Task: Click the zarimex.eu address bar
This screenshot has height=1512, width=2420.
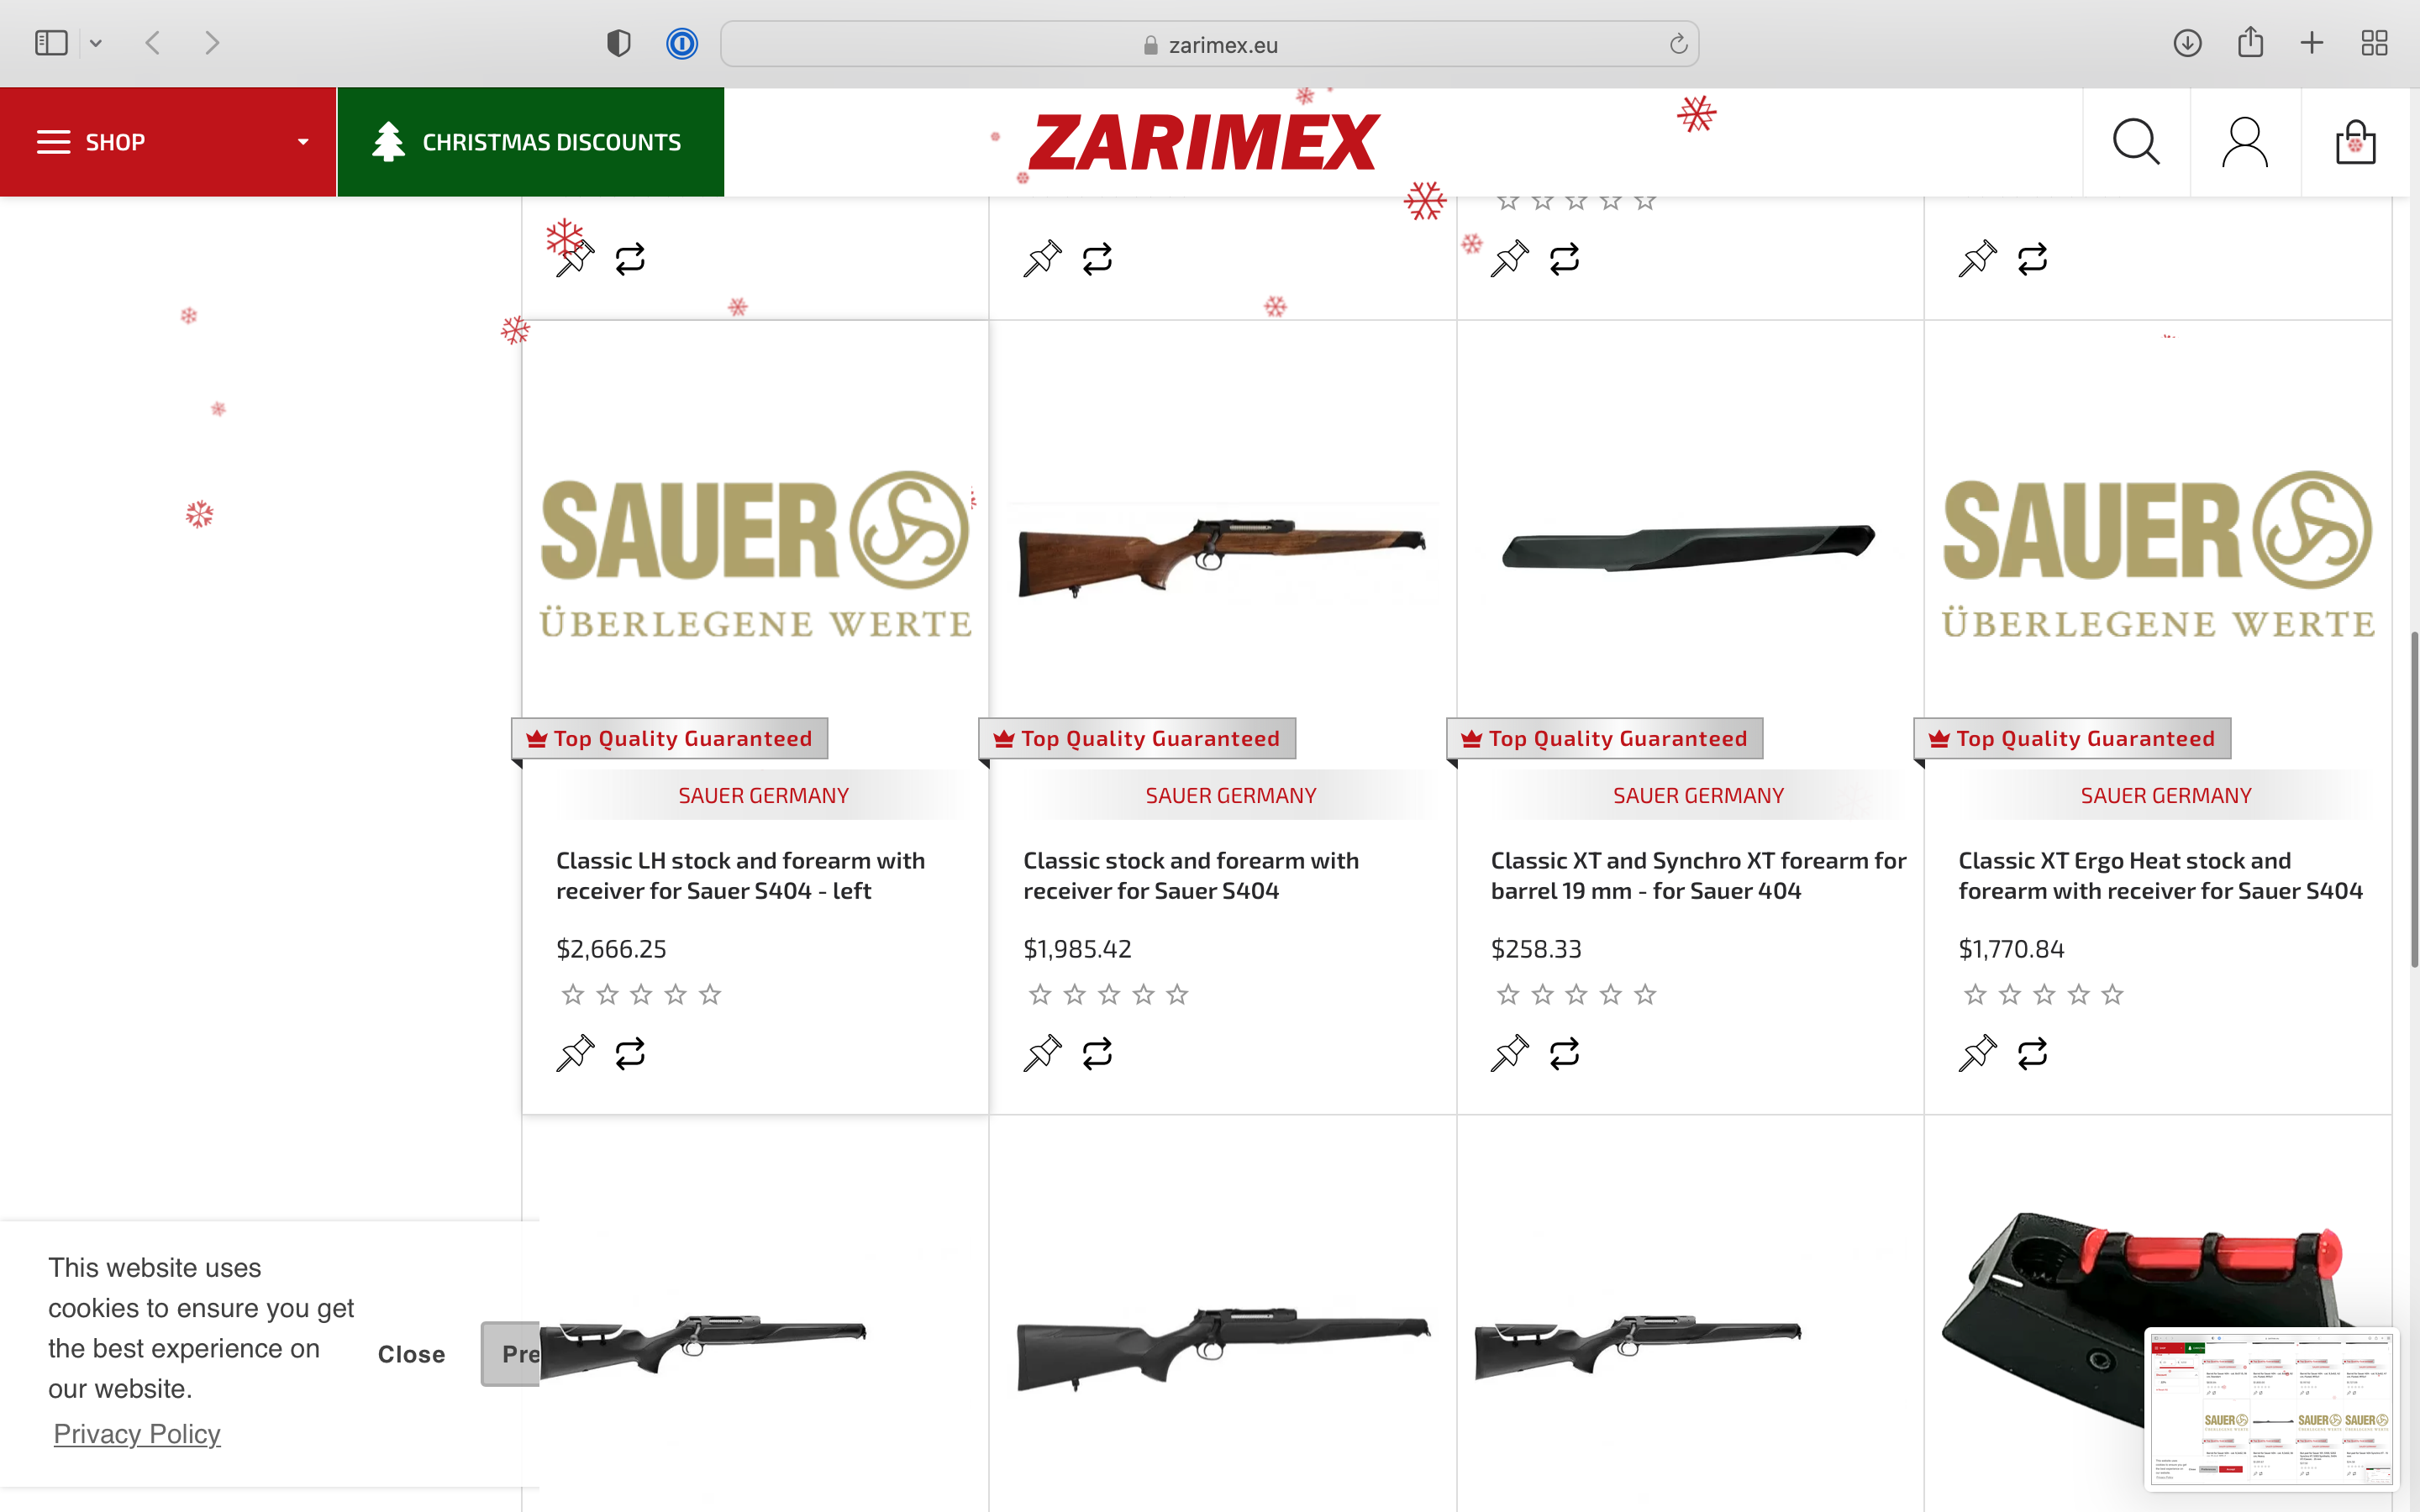Action: [x=1209, y=44]
